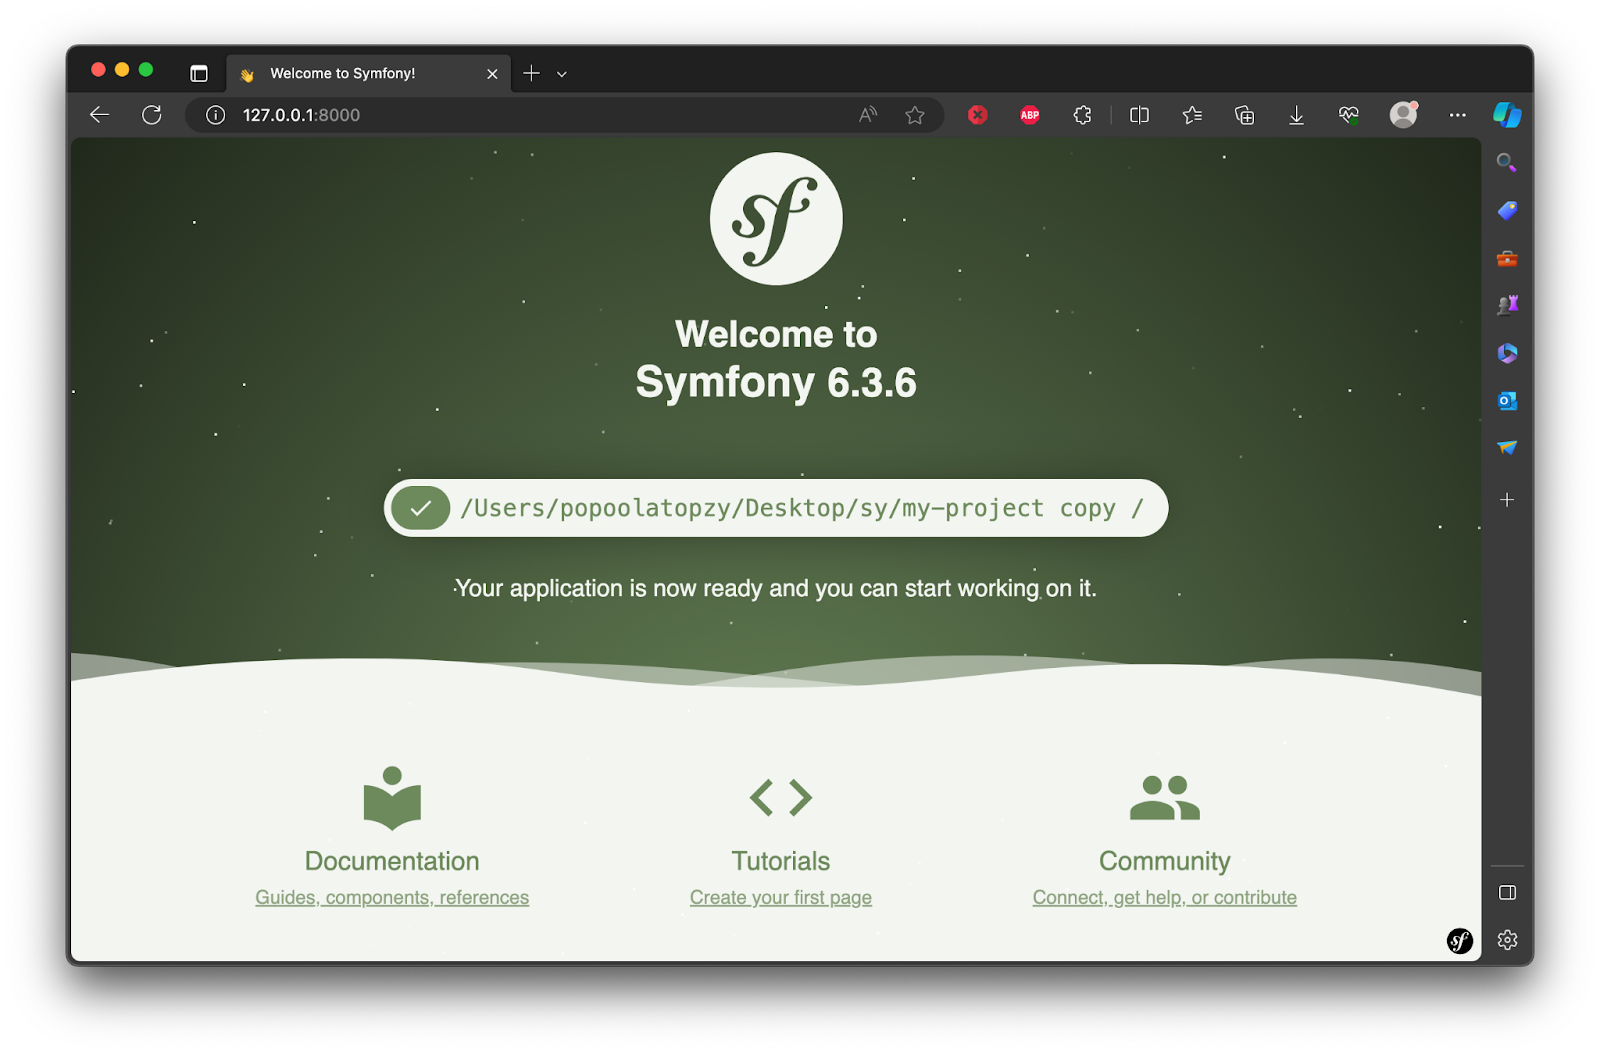Add this page to favorites star
This screenshot has width=1600, height=1054.
[915, 115]
